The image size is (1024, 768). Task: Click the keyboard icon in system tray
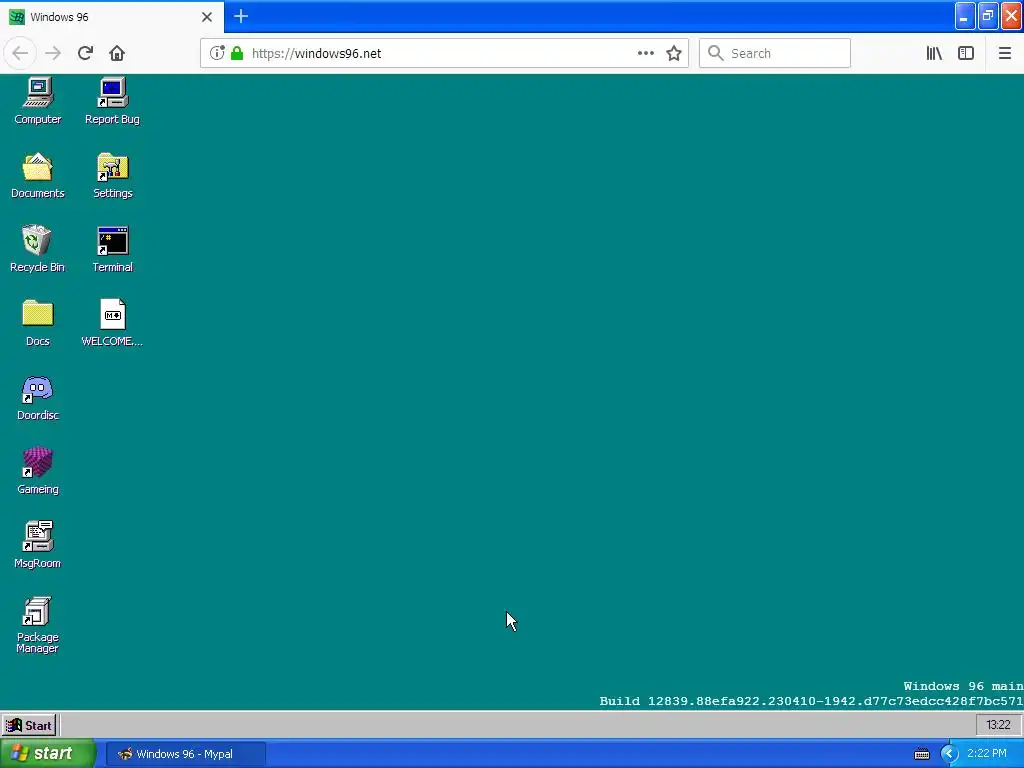pos(921,754)
